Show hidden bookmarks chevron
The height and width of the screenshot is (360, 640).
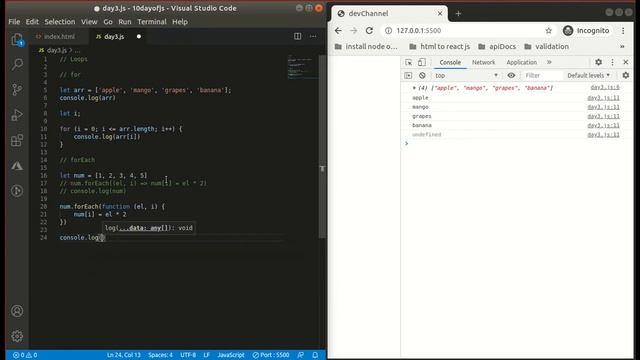coord(622,47)
